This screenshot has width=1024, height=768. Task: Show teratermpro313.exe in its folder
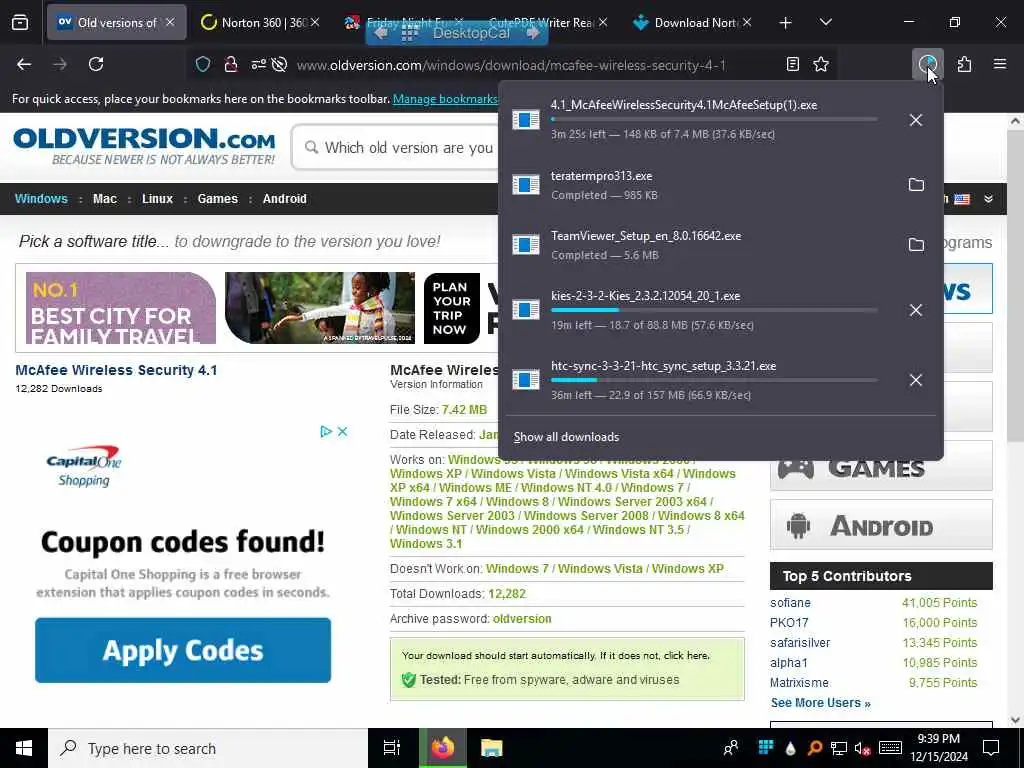point(916,185)
